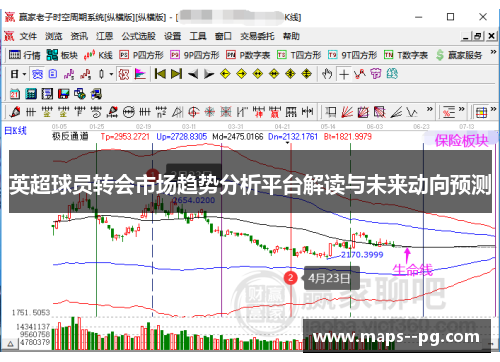Select the red compass star tool

210,112
